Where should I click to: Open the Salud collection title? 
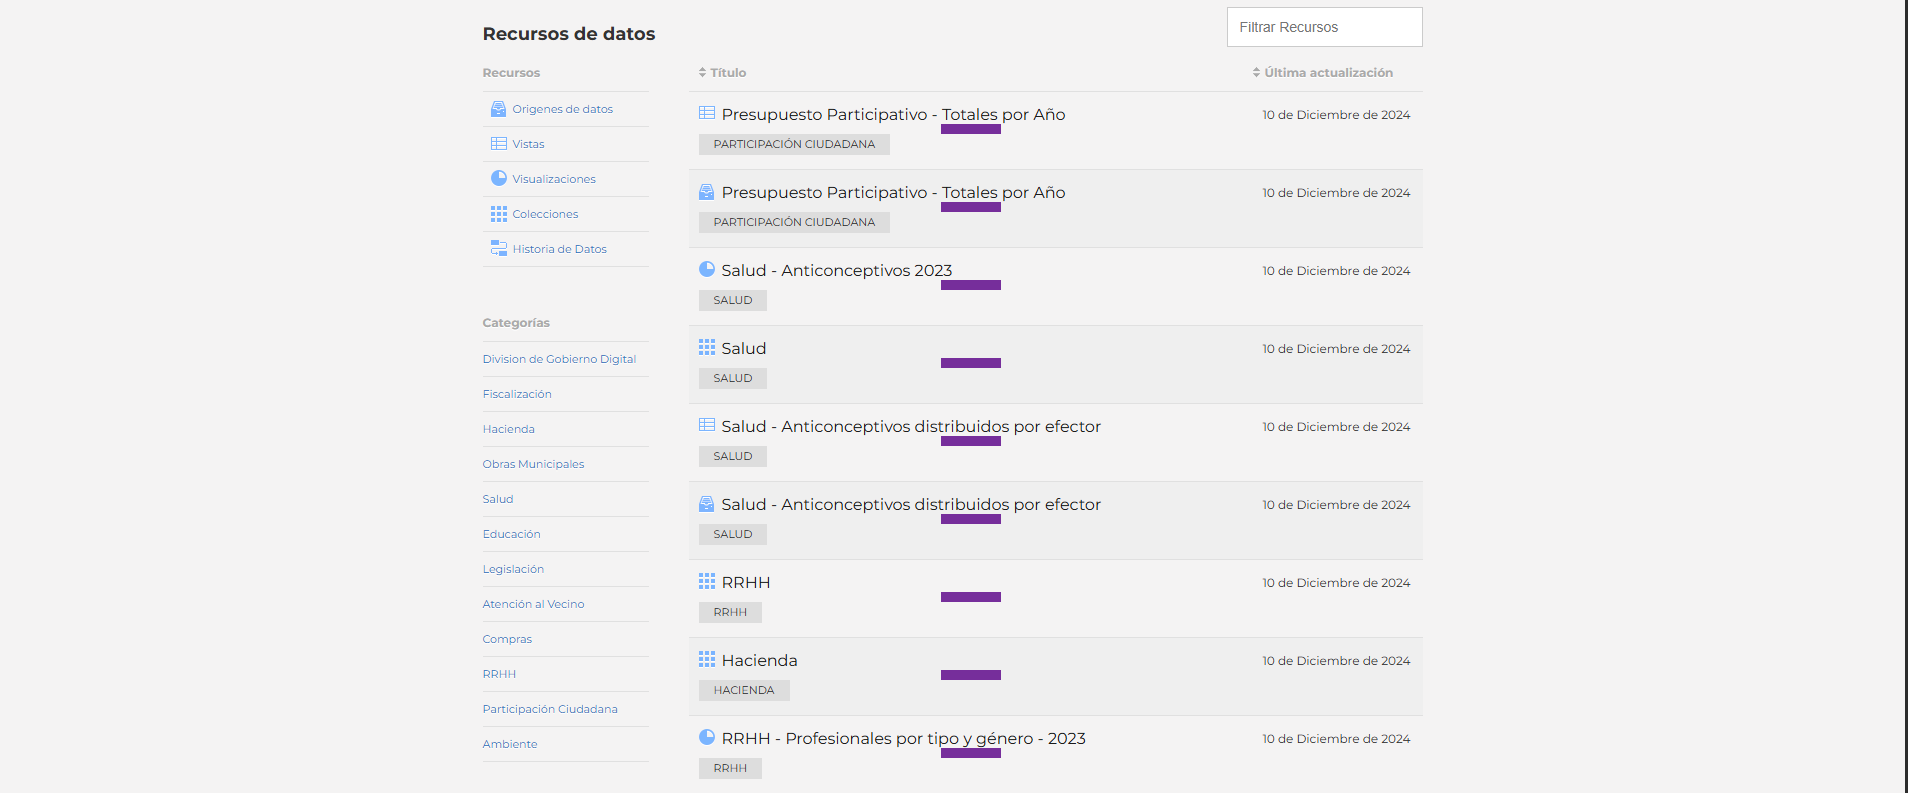point(744,348)
